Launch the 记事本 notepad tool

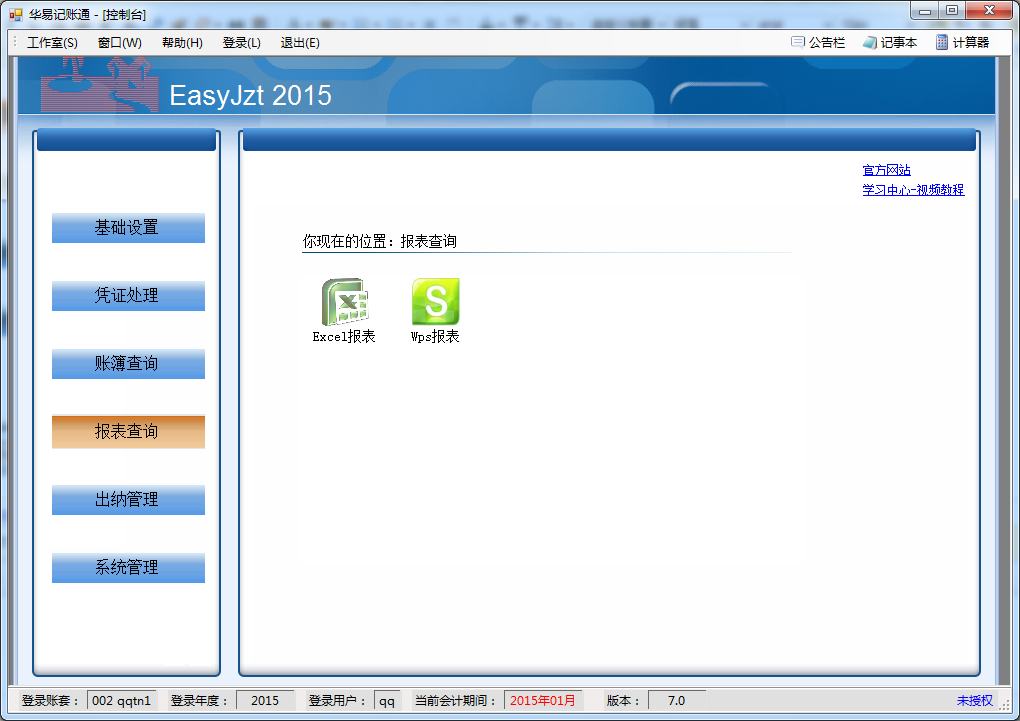pos(889,42)
